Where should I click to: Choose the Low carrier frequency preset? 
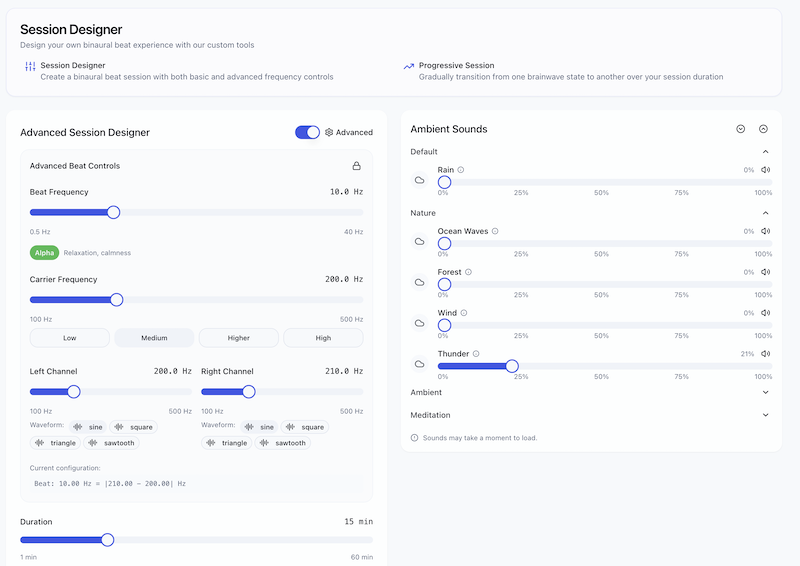[x=70, y=338]
